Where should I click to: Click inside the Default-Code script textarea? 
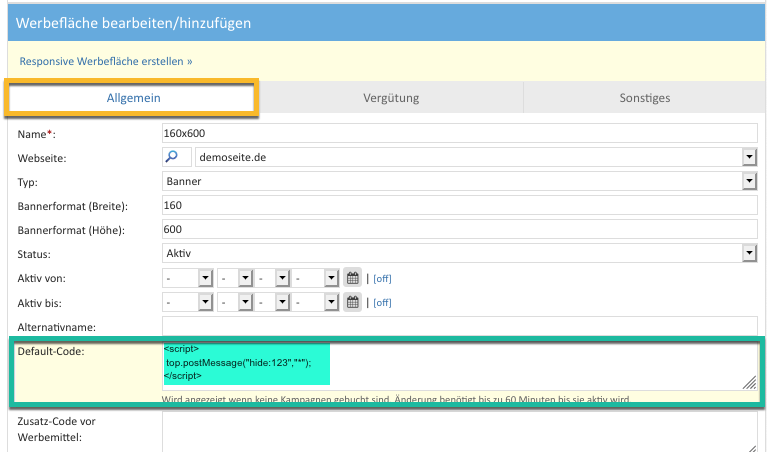click(x=460, y=366)
